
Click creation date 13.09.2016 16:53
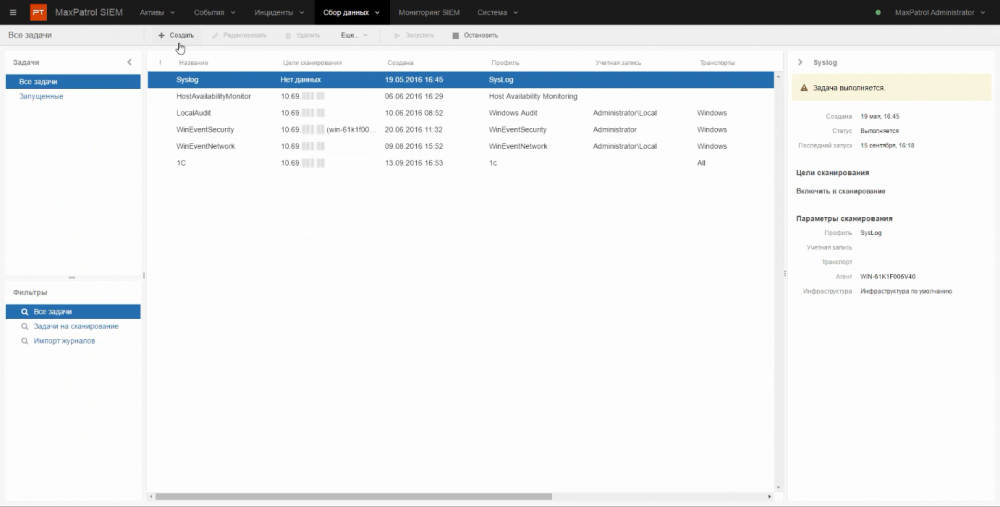tap(413, 163)
